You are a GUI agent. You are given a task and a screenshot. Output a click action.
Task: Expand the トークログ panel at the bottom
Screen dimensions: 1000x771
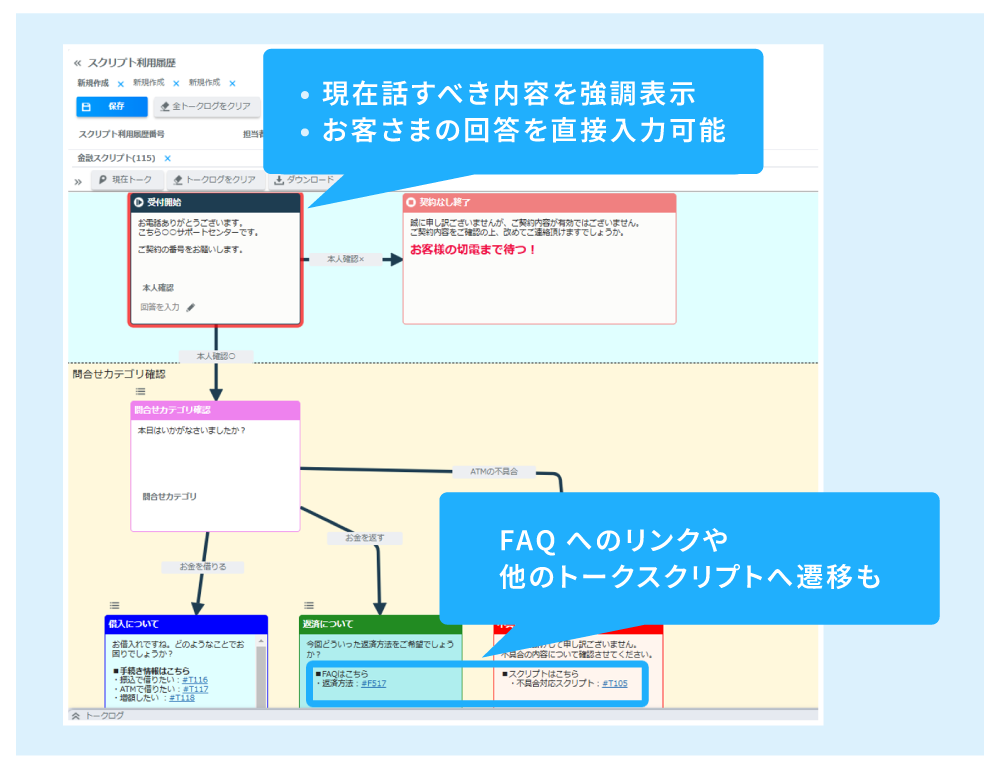[x=75, y=715]
